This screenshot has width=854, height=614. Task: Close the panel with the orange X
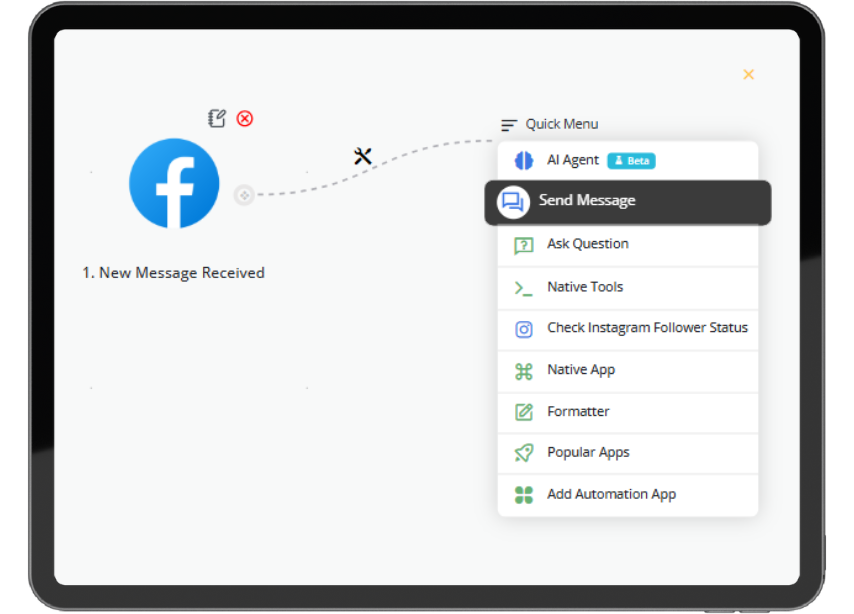[748, 74]
